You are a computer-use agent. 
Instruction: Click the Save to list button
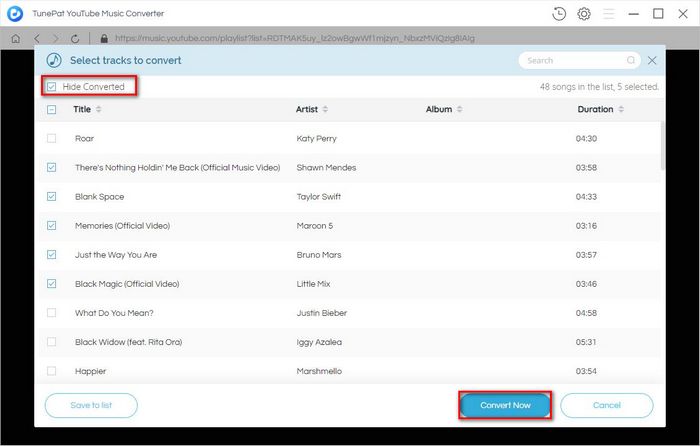pyautogui.click(x=91, y=405)
